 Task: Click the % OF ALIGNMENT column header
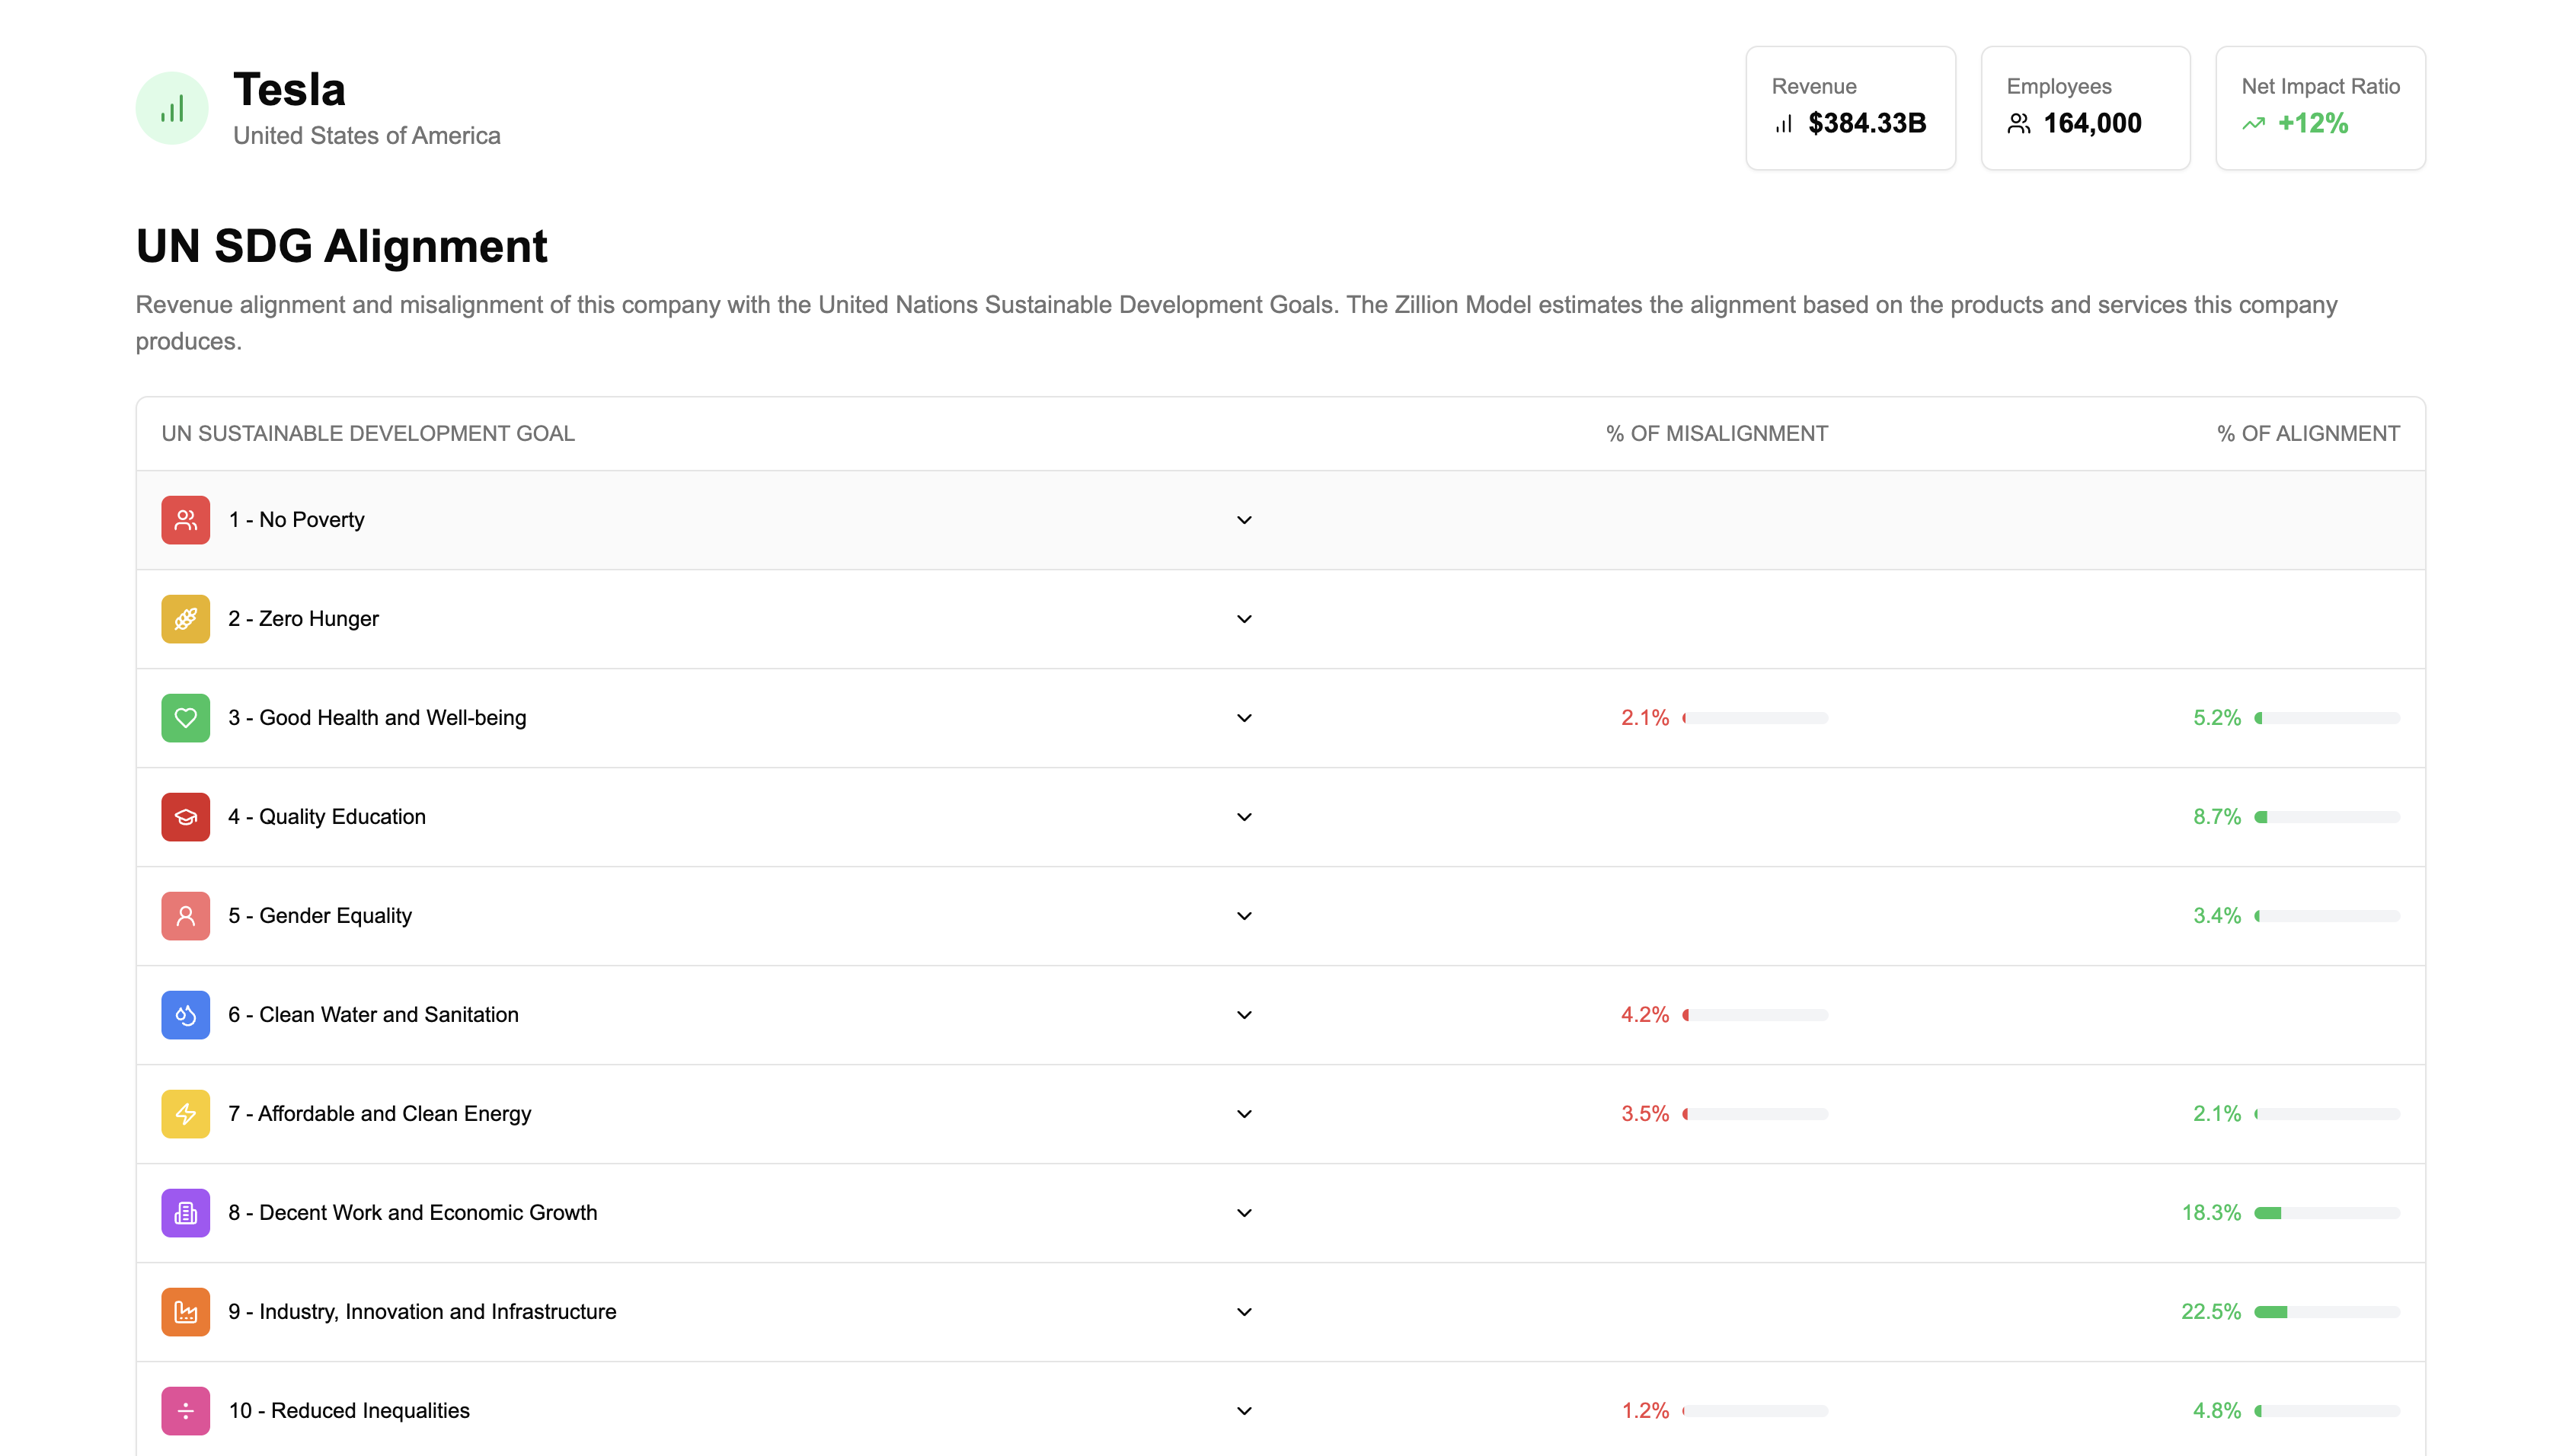(2308, 434)
